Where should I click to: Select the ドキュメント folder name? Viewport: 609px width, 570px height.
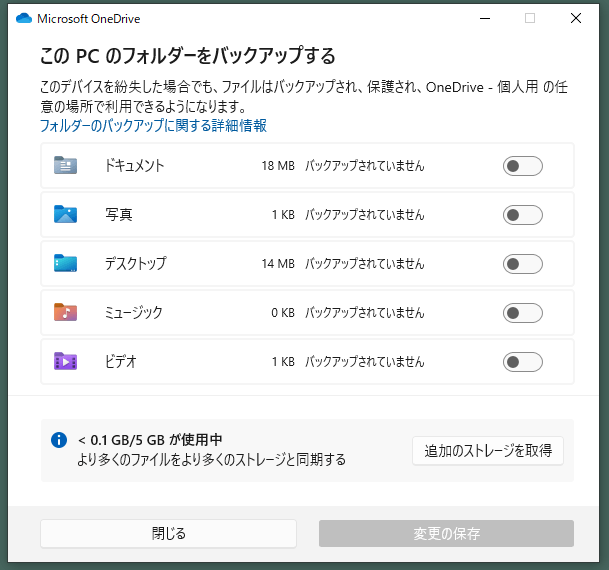click(135, 166)
